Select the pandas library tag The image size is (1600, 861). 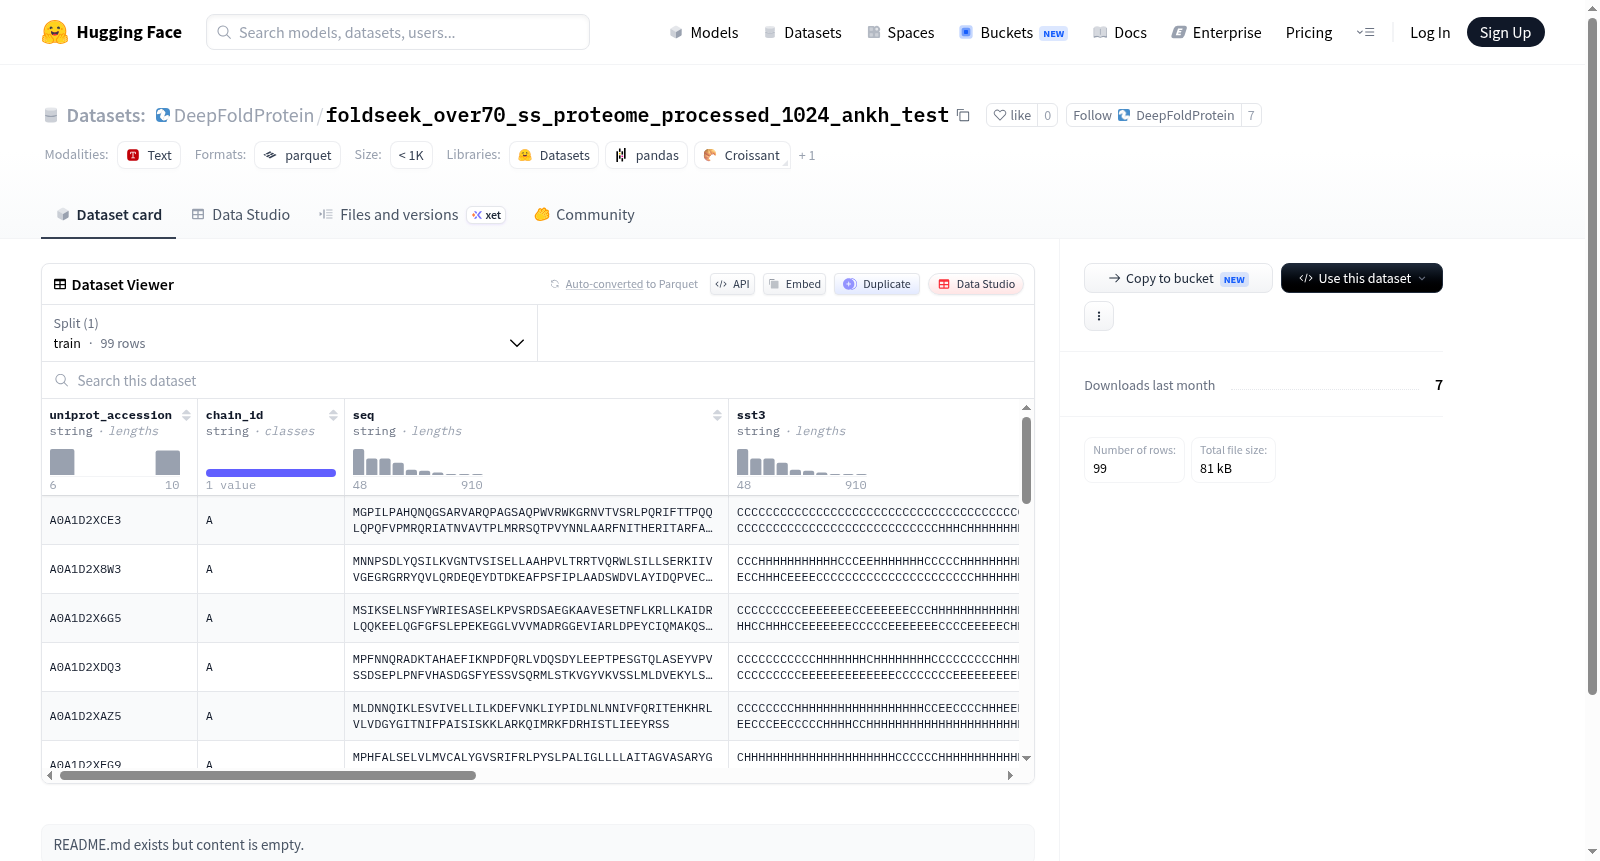pyautogui.click(x=646, y=155)
